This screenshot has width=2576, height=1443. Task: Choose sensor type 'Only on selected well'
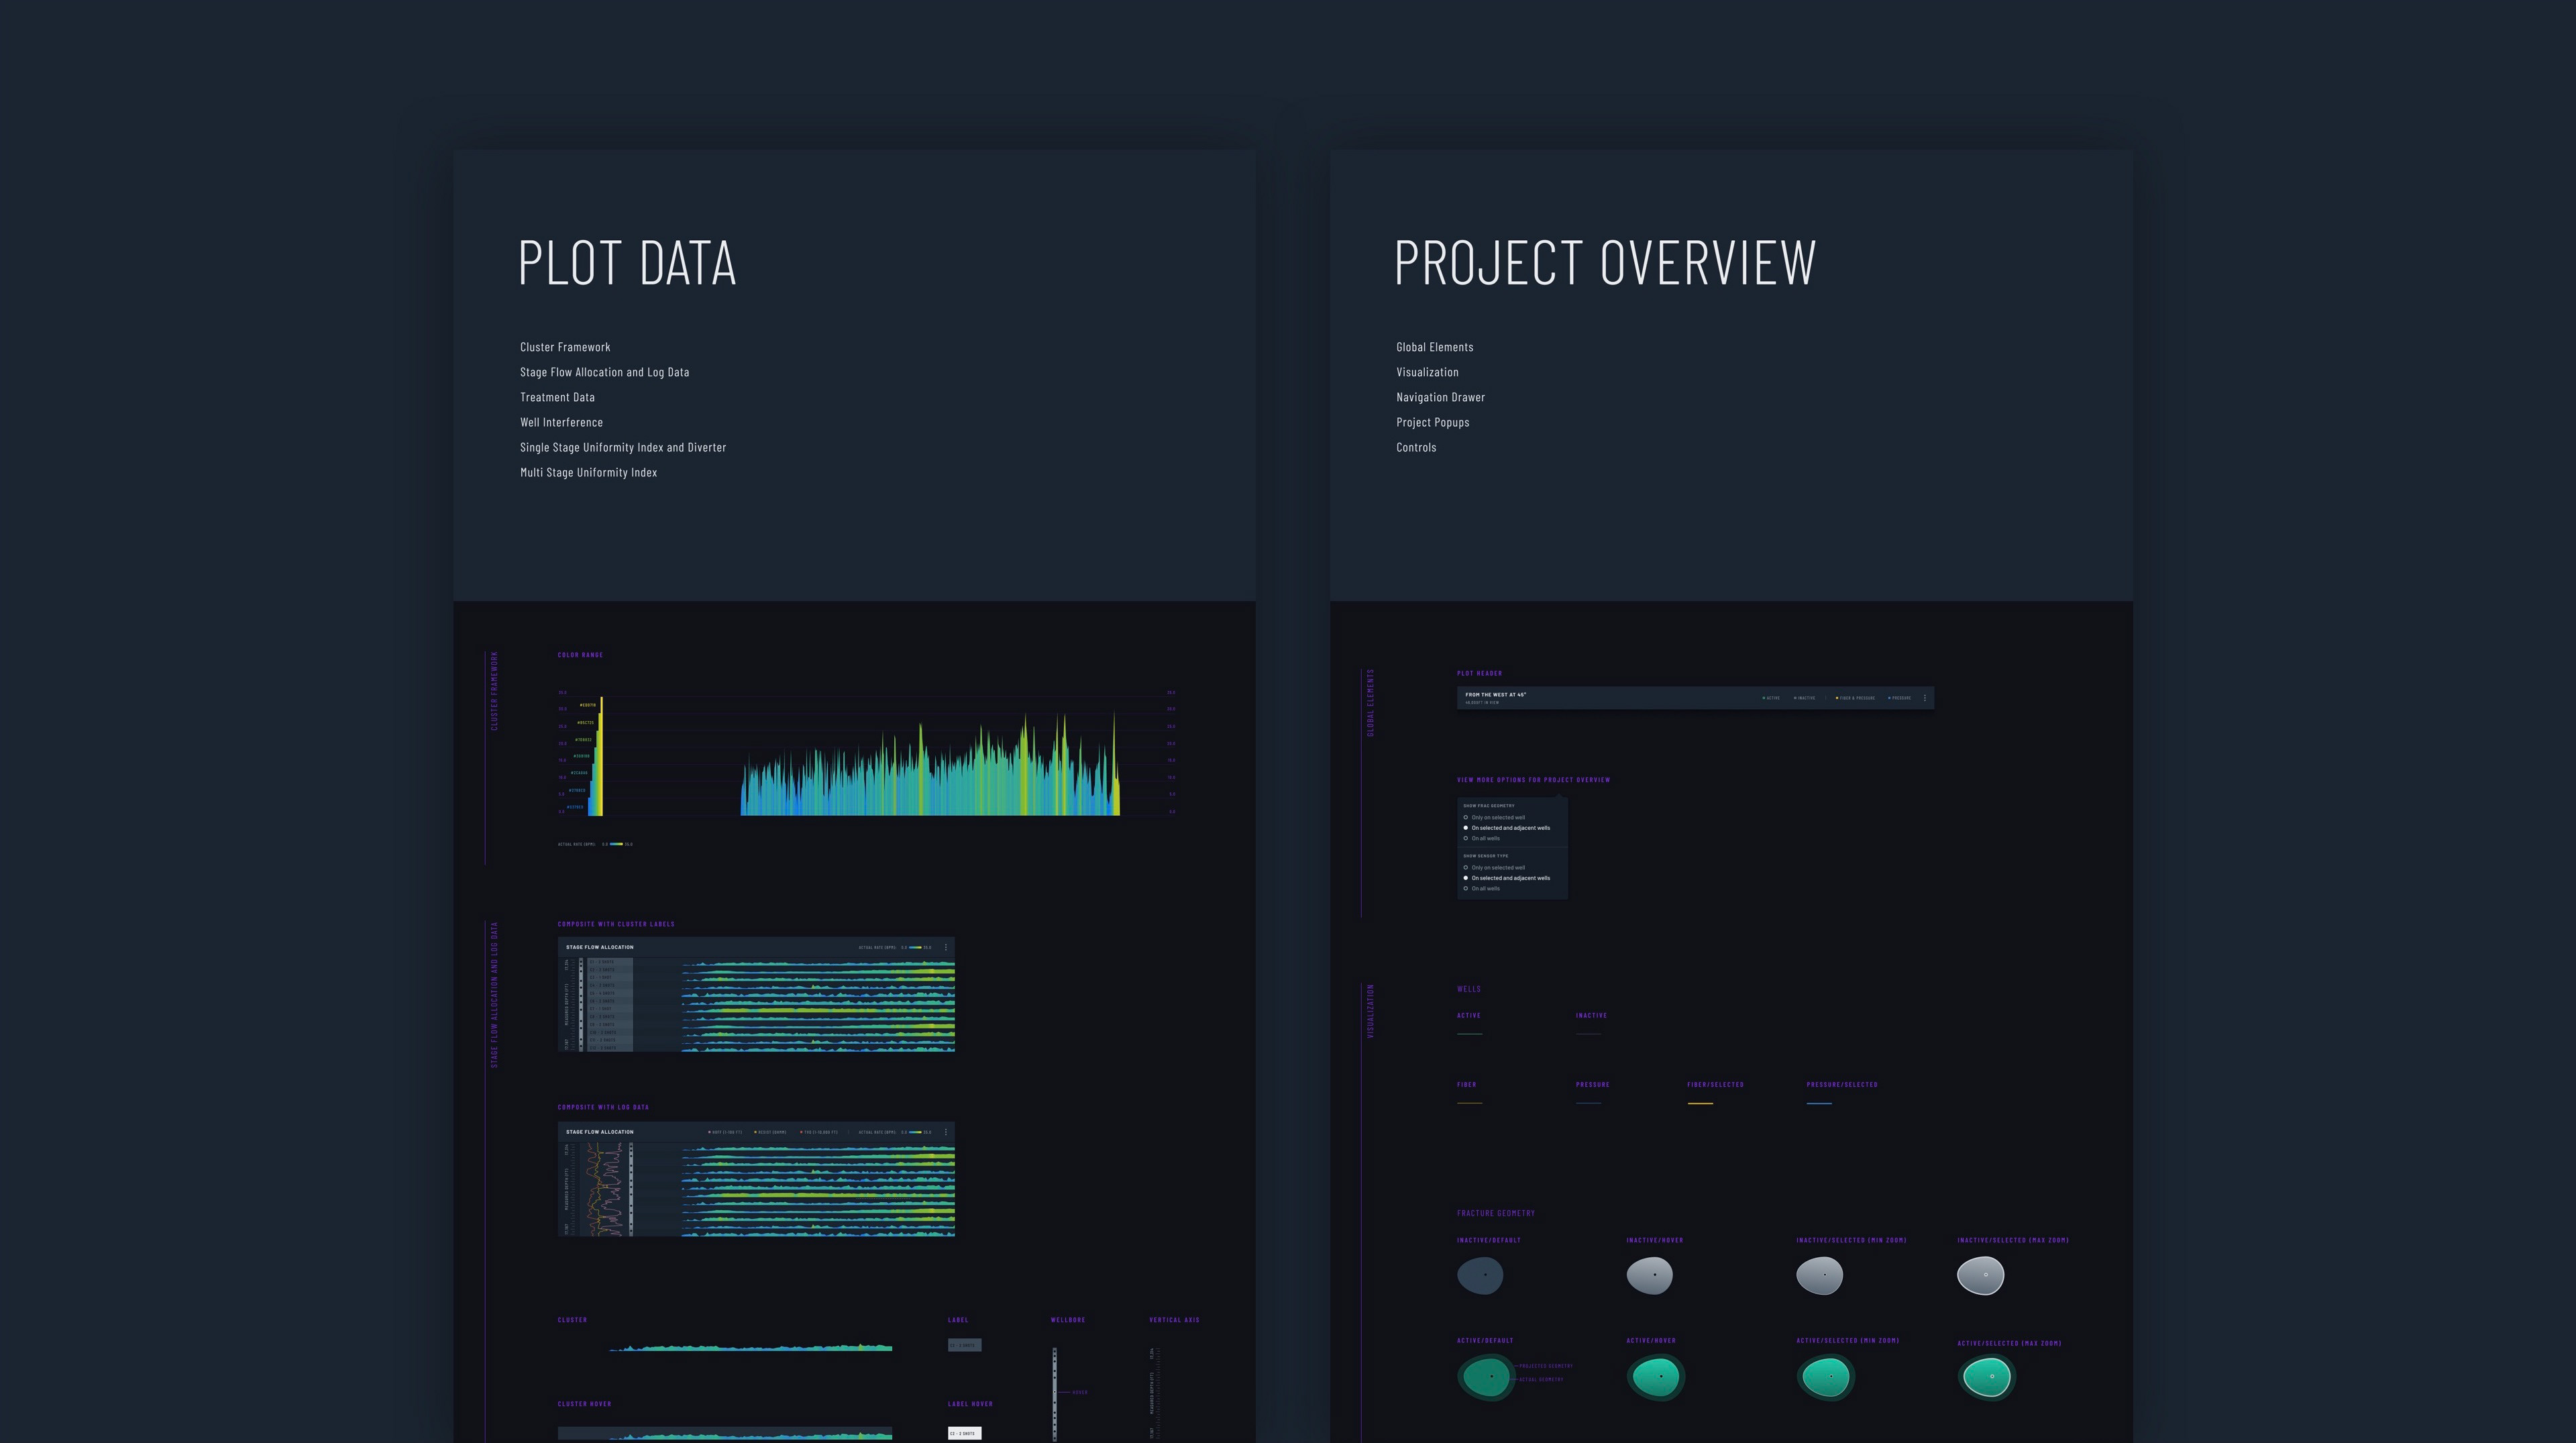point(1466,867)
